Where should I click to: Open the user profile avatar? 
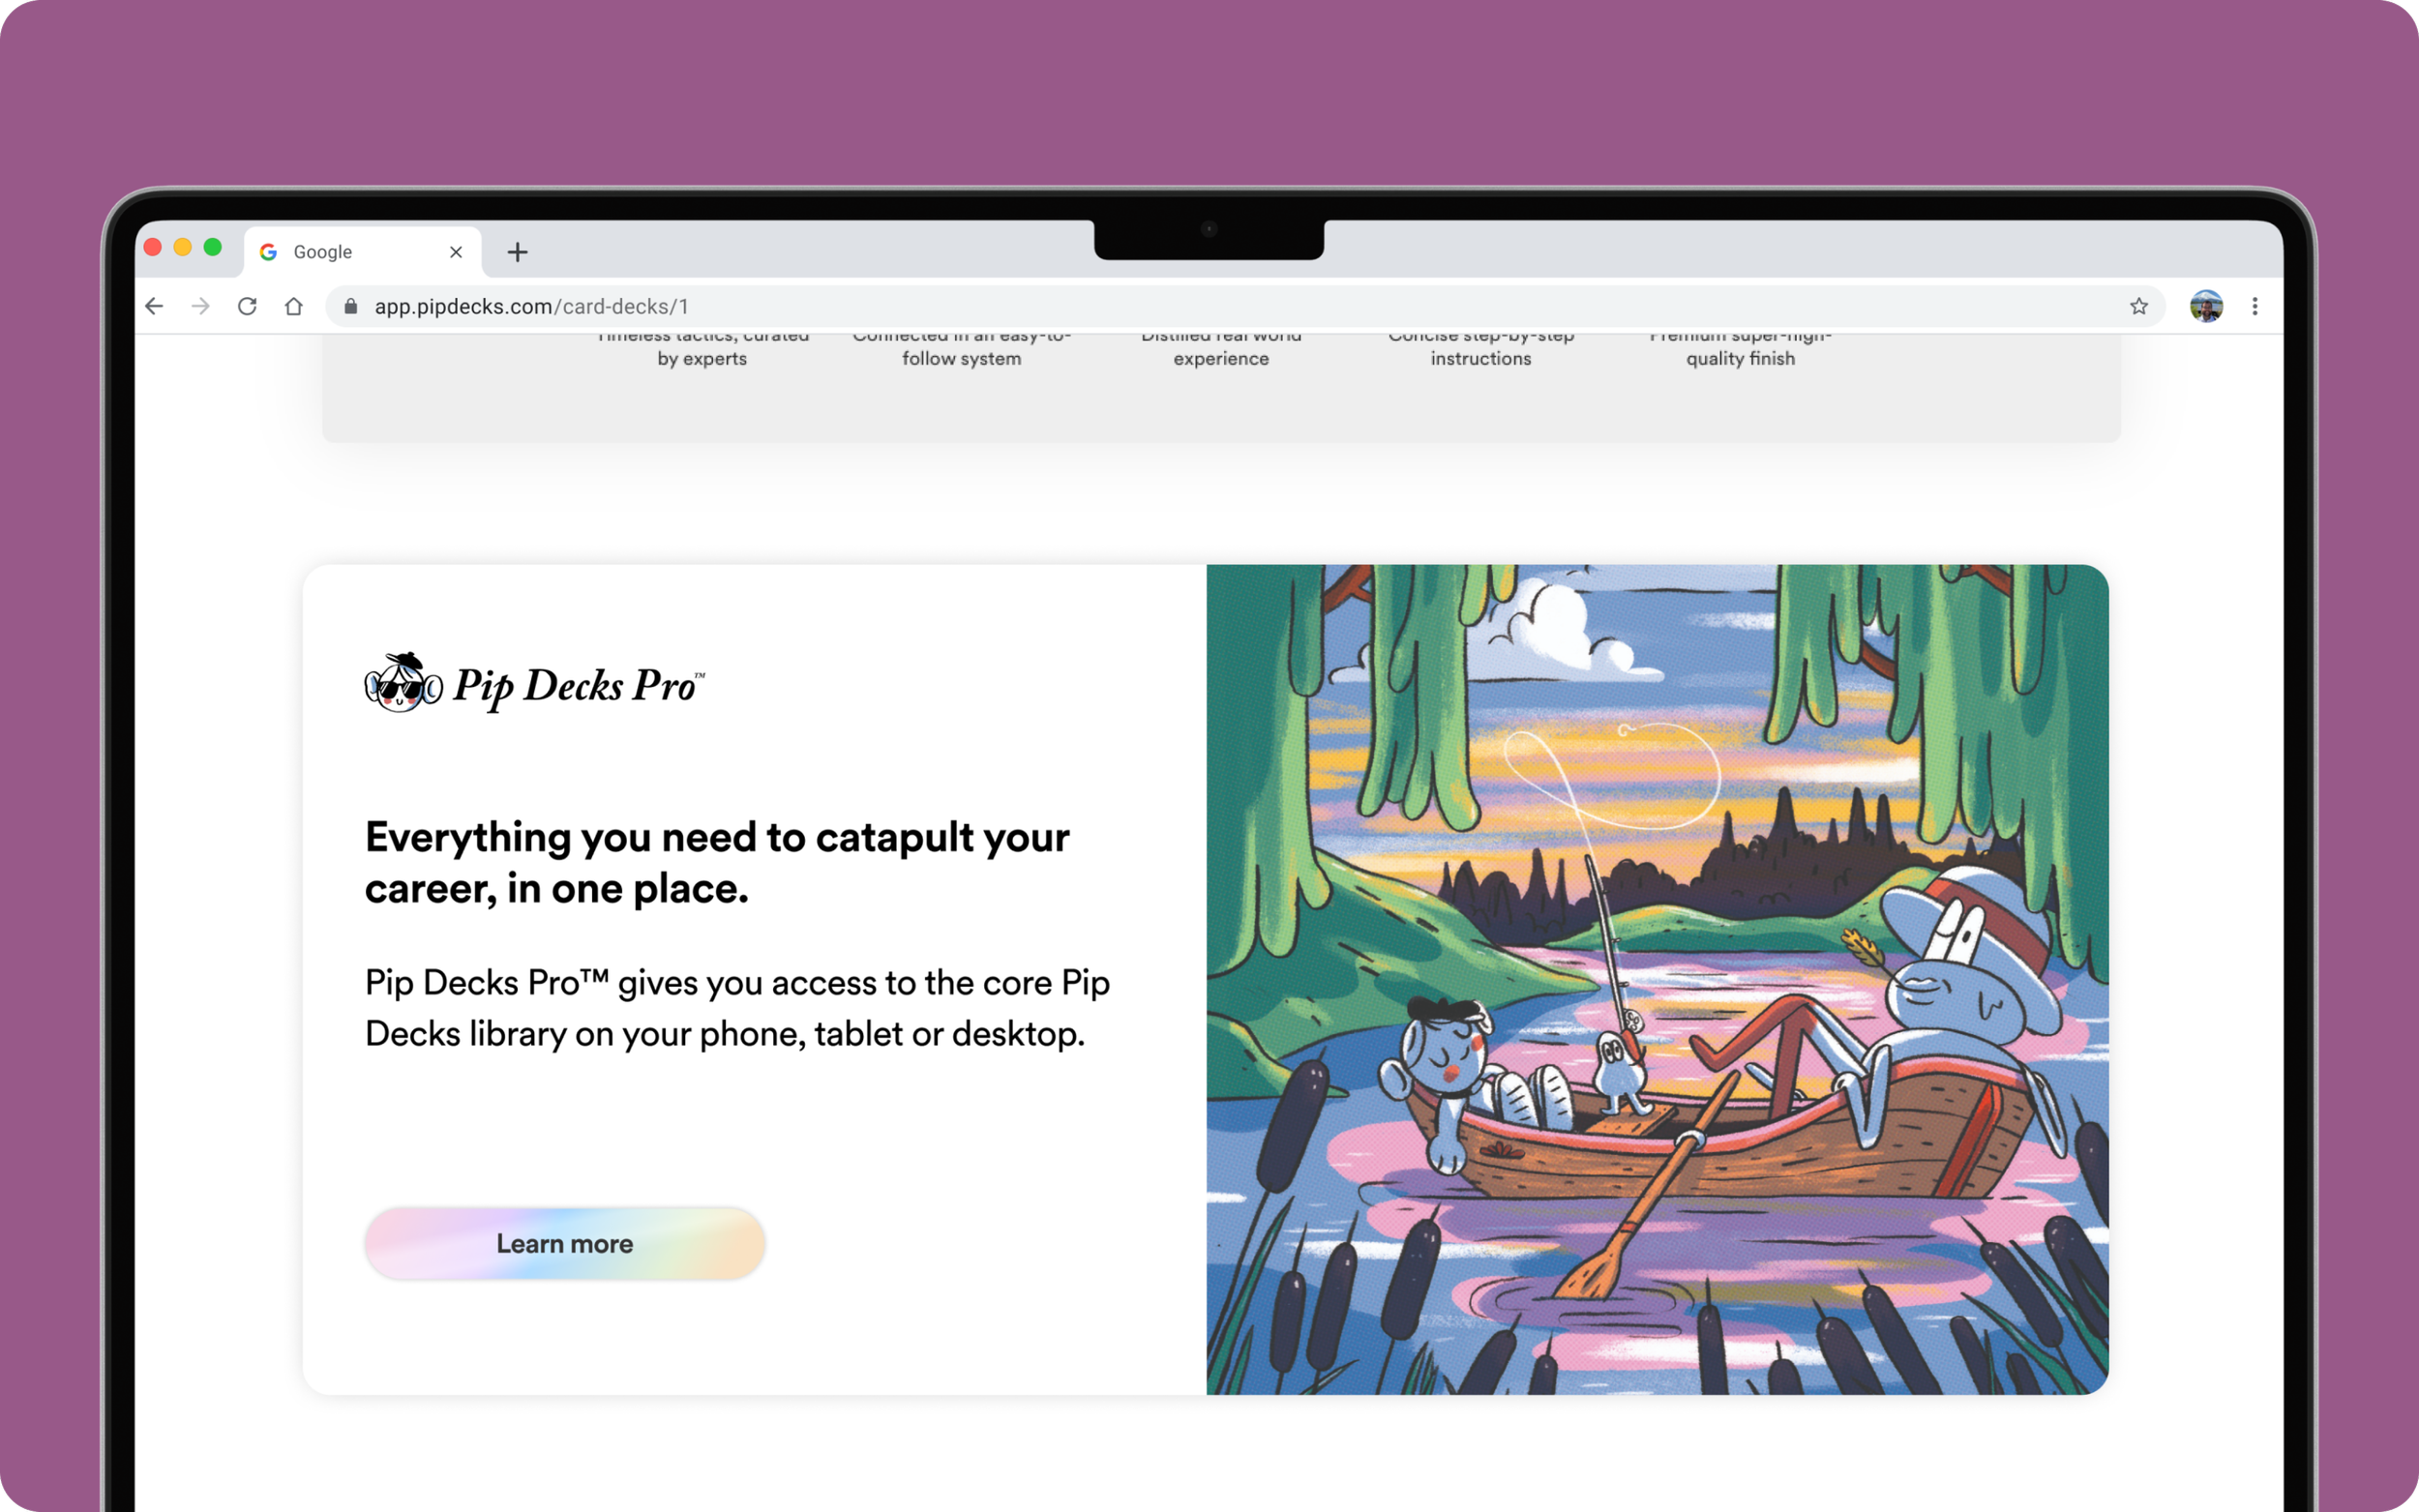2205,306
